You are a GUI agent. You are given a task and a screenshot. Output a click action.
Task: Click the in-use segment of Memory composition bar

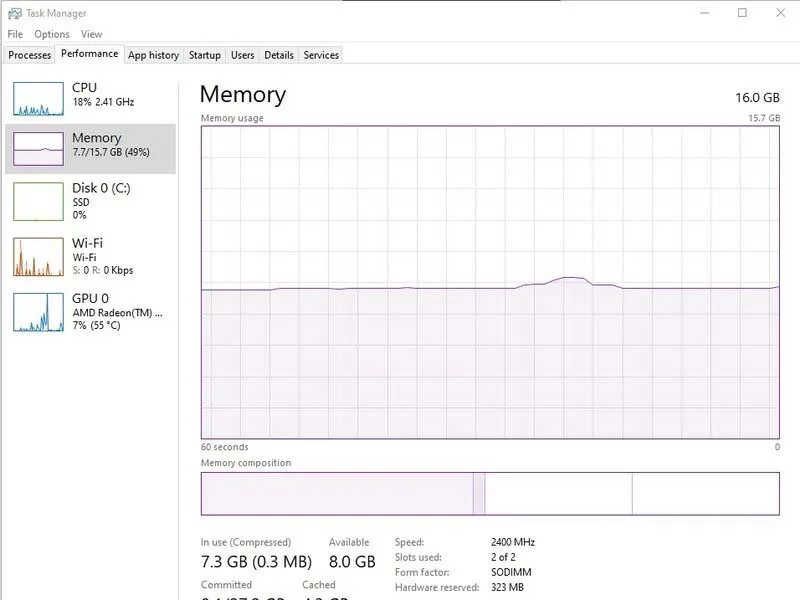point(337,493)
